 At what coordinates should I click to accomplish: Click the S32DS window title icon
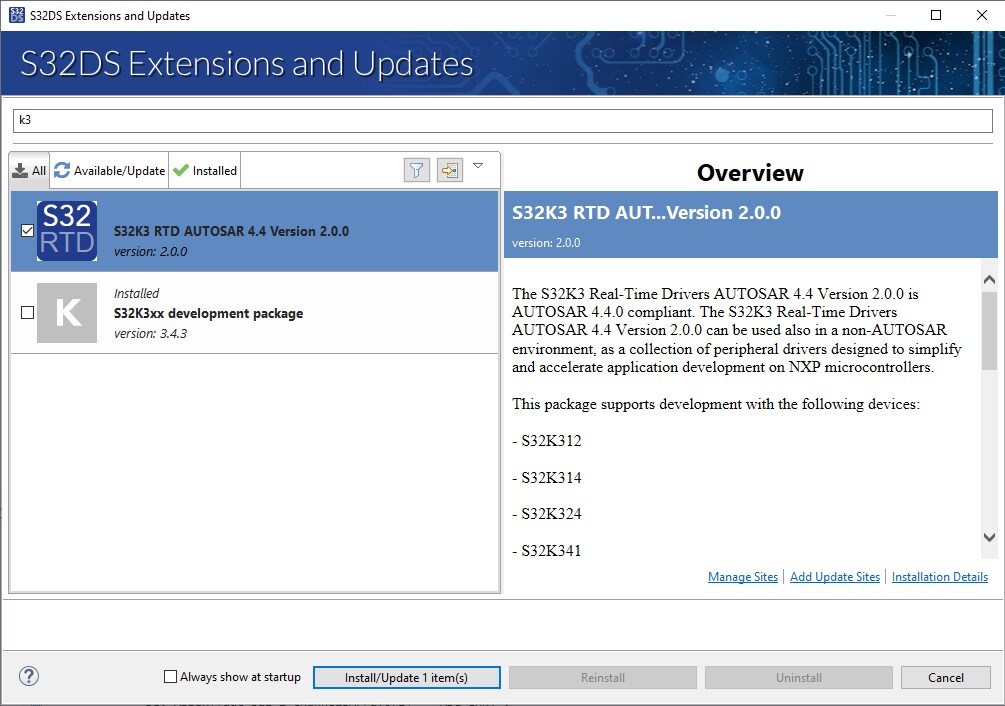tap(16, 15)
